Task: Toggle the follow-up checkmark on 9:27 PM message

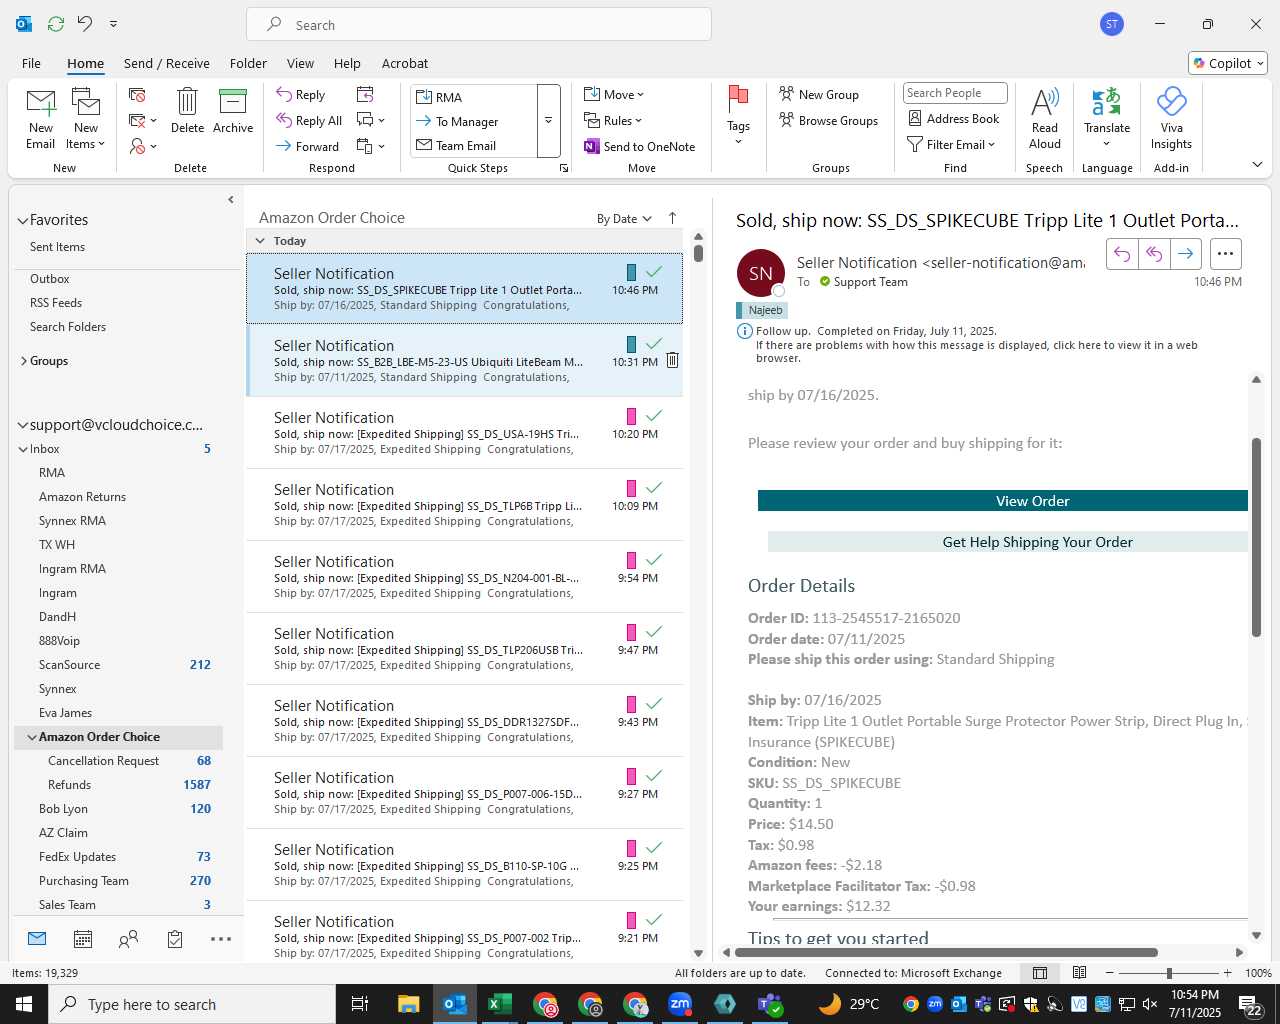Action: pos(654,776)
